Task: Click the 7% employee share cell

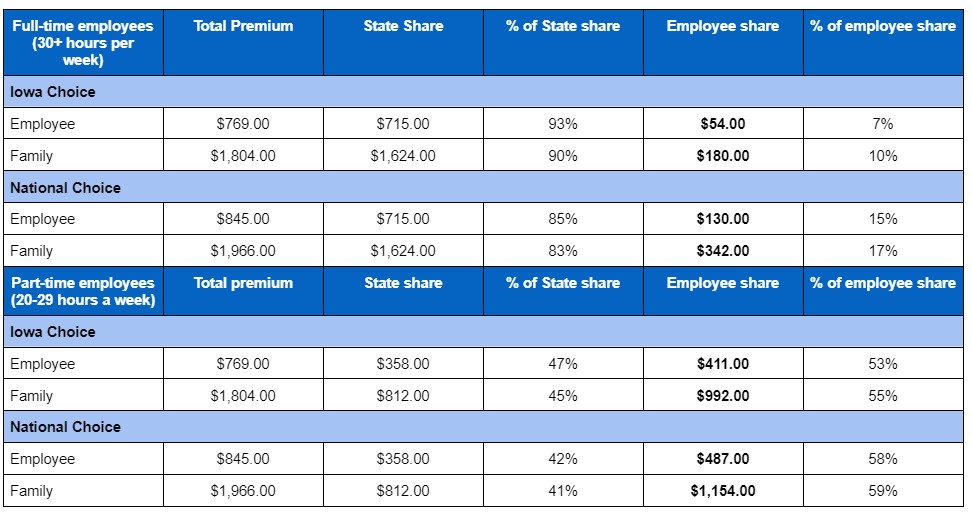Action: (882, 124)
